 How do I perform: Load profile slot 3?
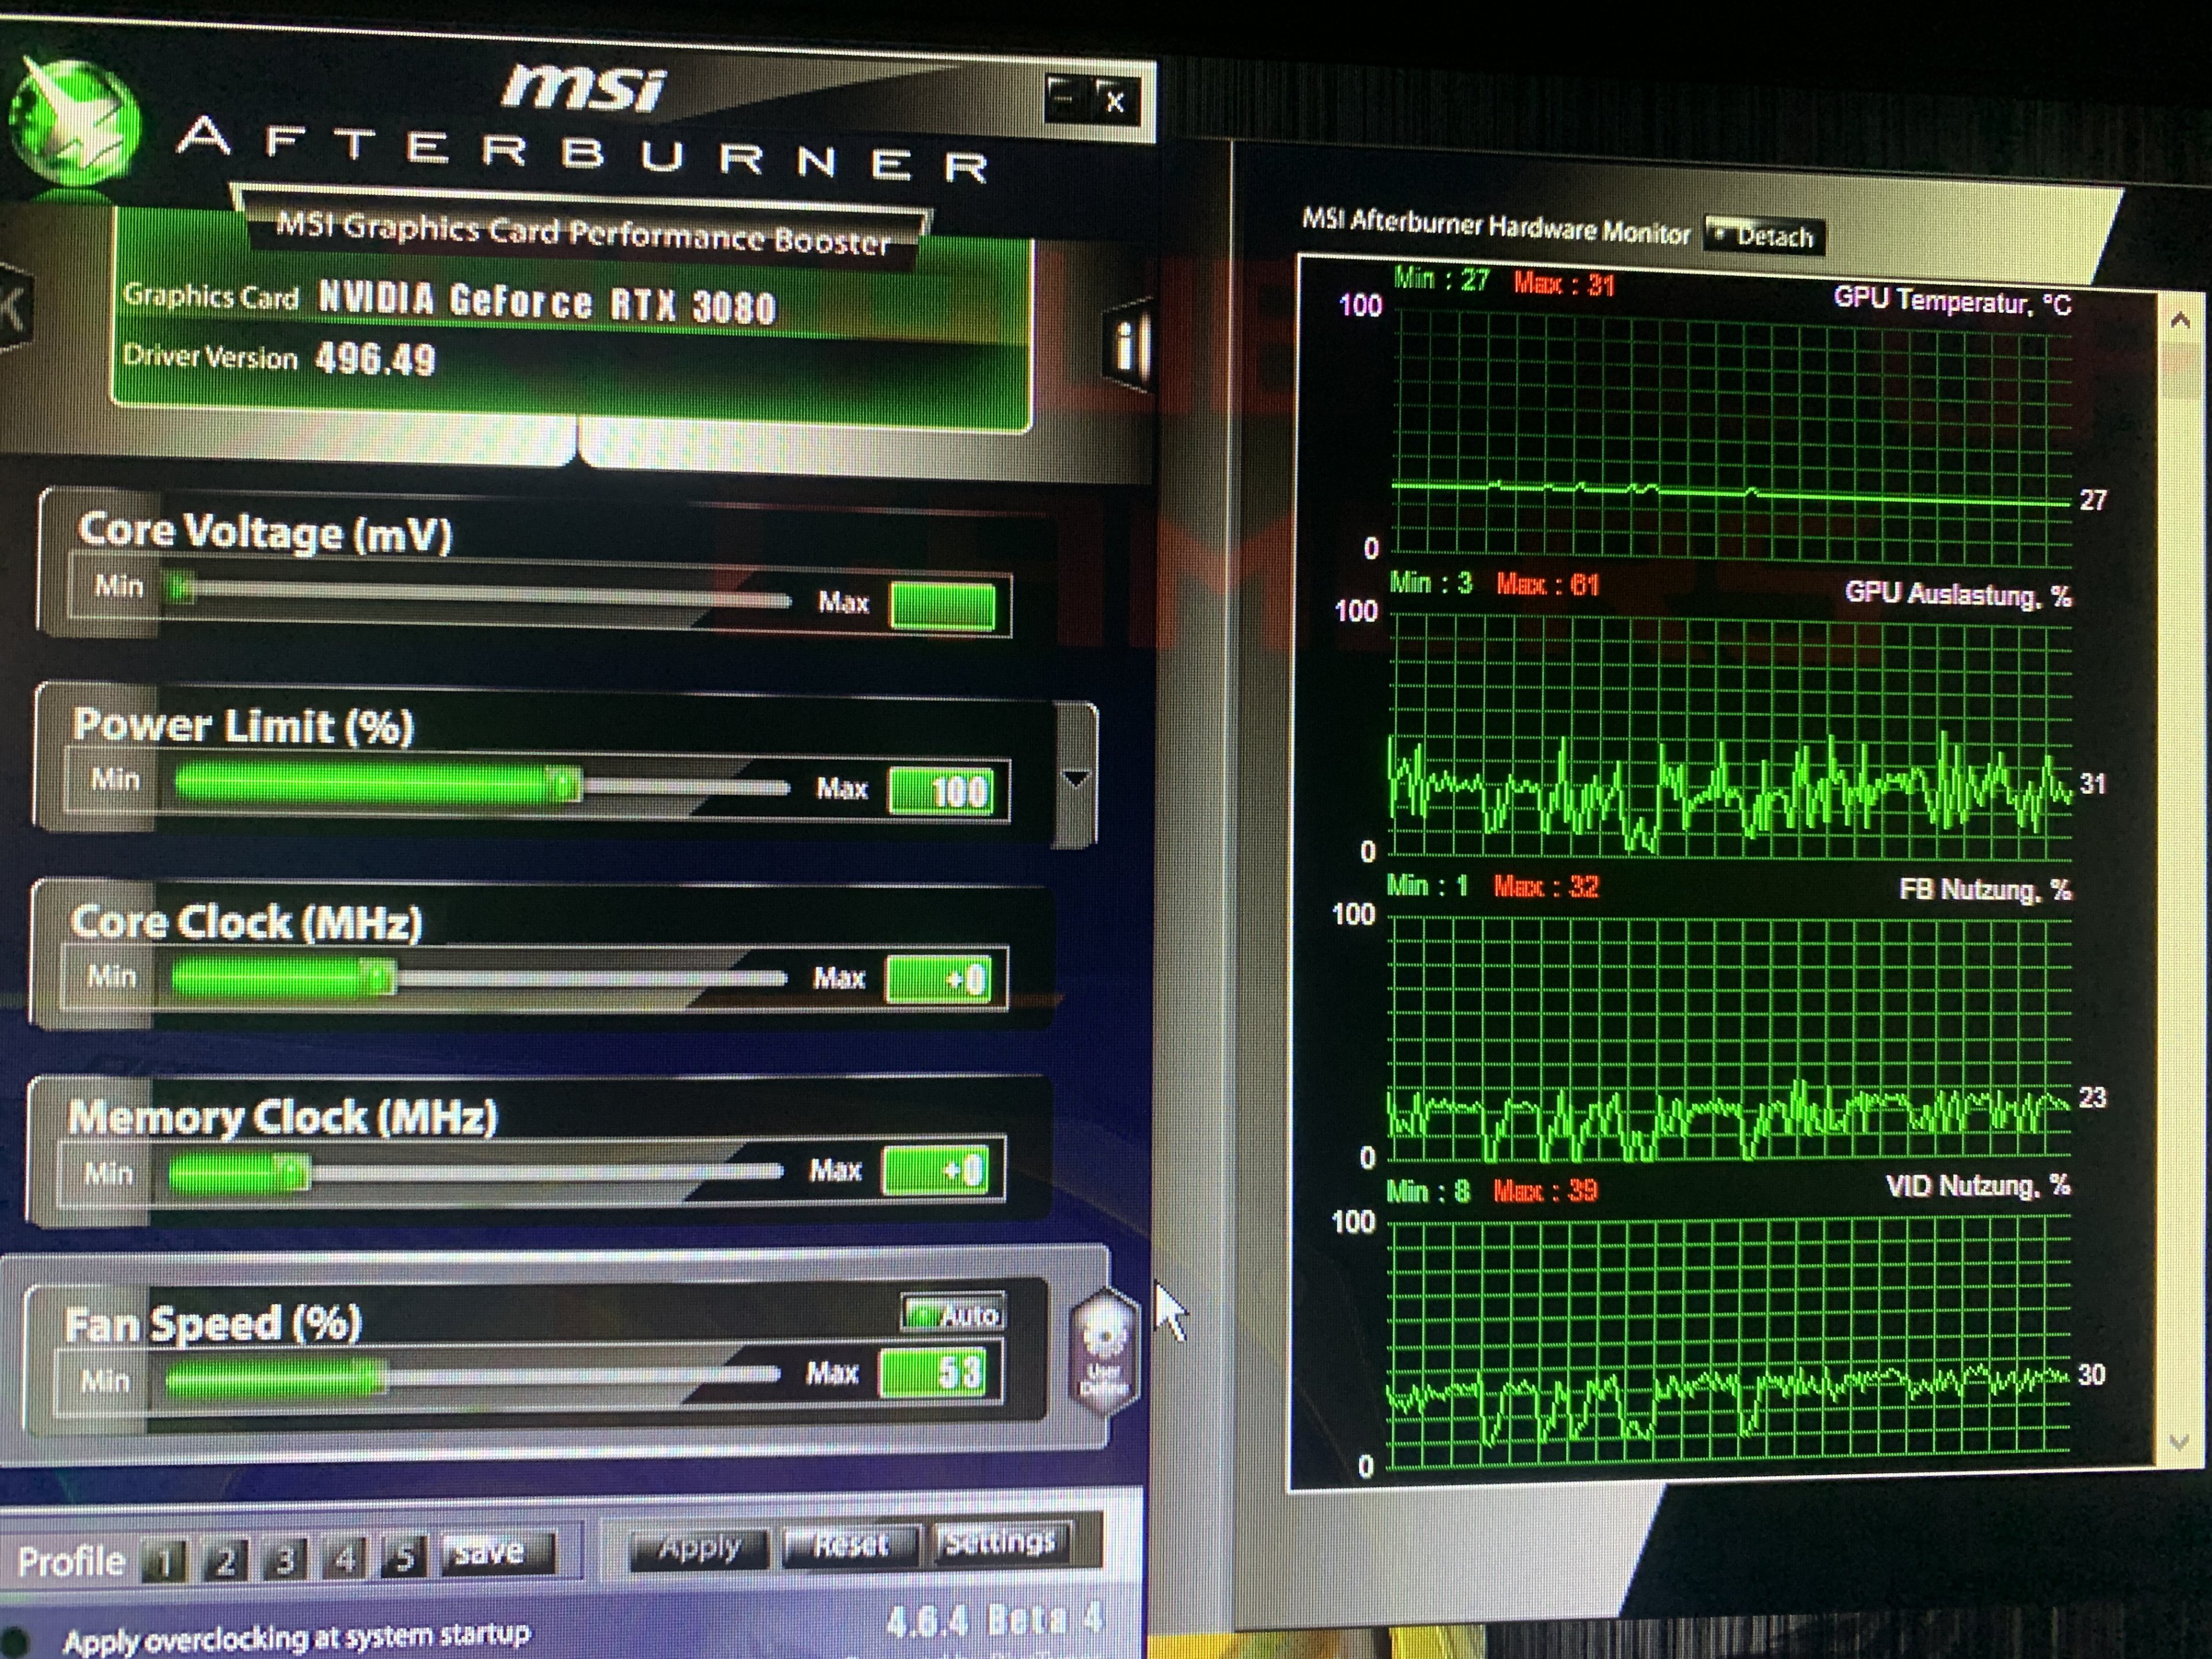tap(285, 1559)
